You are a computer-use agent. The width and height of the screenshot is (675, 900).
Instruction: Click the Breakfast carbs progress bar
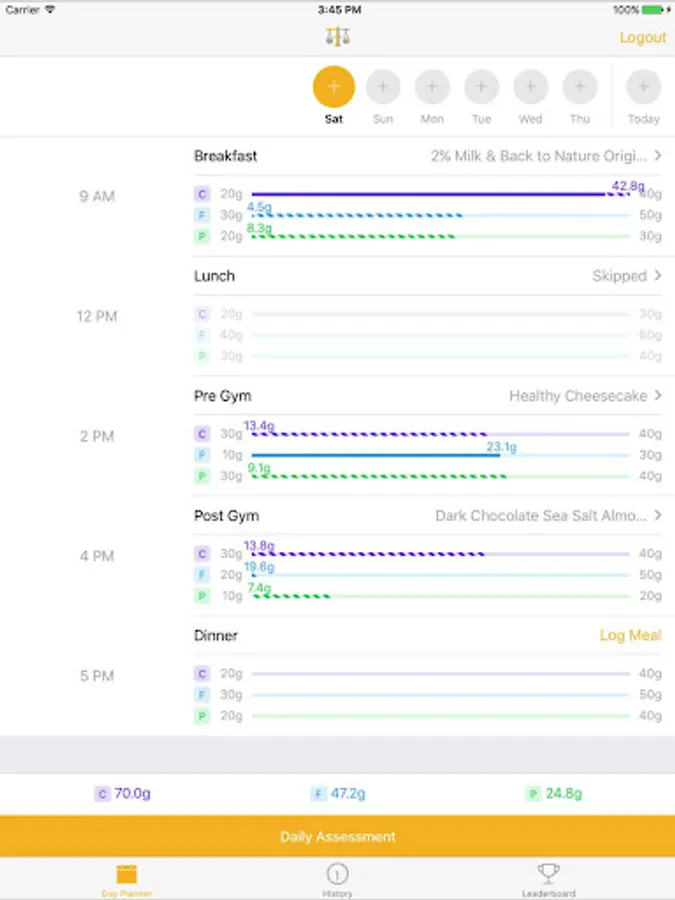(x=440, y=194)
